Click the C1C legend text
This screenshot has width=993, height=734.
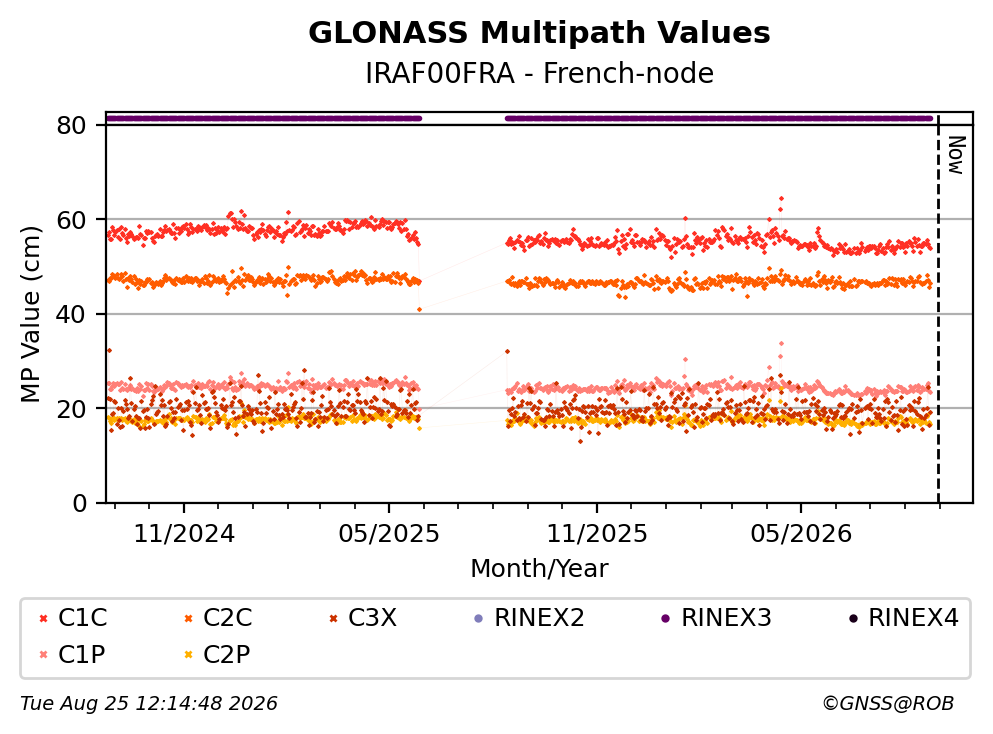pyautogui.click(x=82, y=618)
